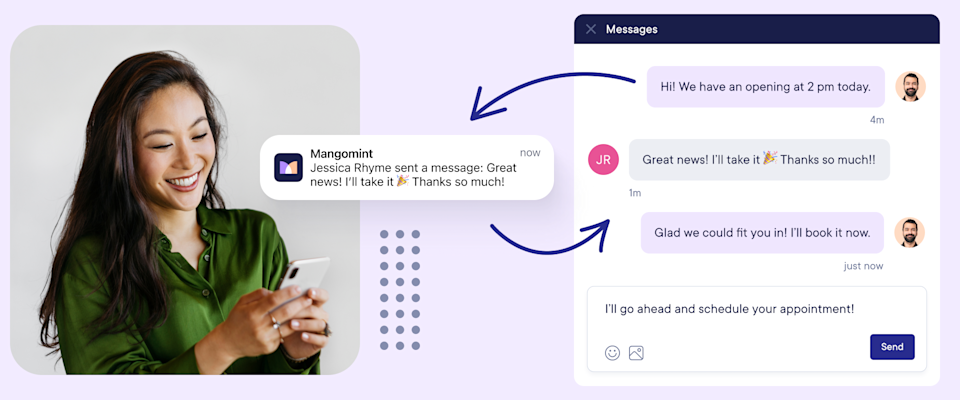This screenshot has width=960, height=400.
Task: Click the staff avatar beside the 2 pm message
Action: coord(910,86)
